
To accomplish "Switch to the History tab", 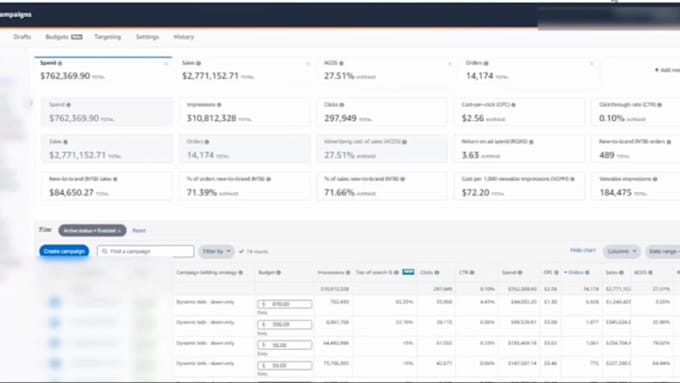I will click(184, 37).
